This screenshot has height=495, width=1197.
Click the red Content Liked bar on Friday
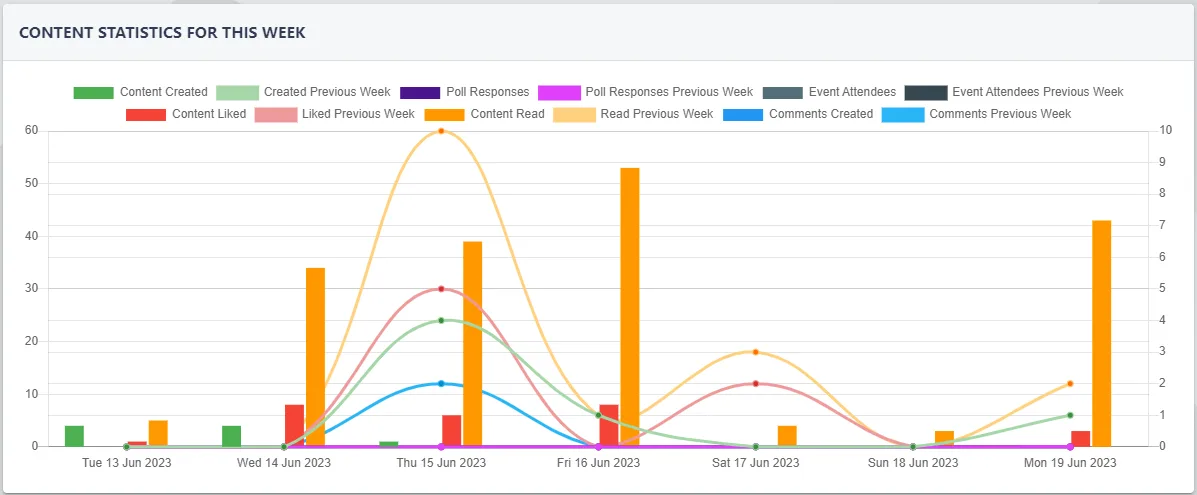coord(609,425)
